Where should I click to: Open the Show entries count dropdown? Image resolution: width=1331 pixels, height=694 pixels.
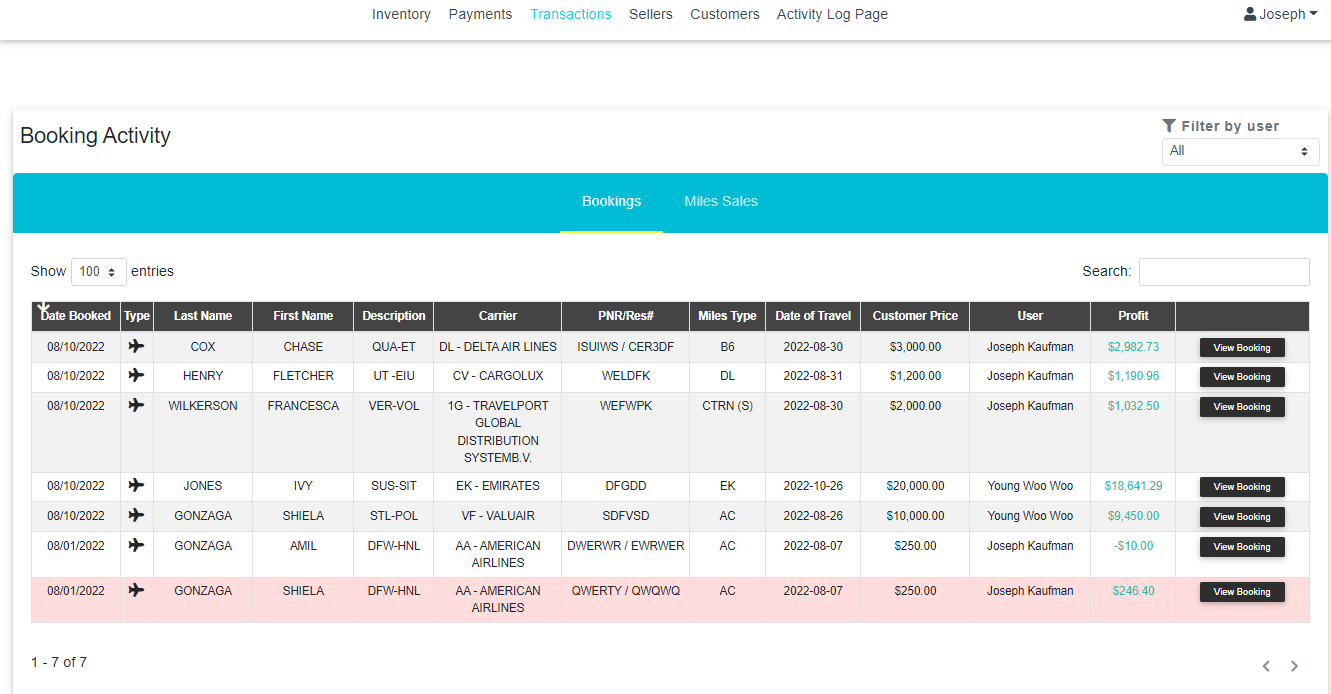99,272
